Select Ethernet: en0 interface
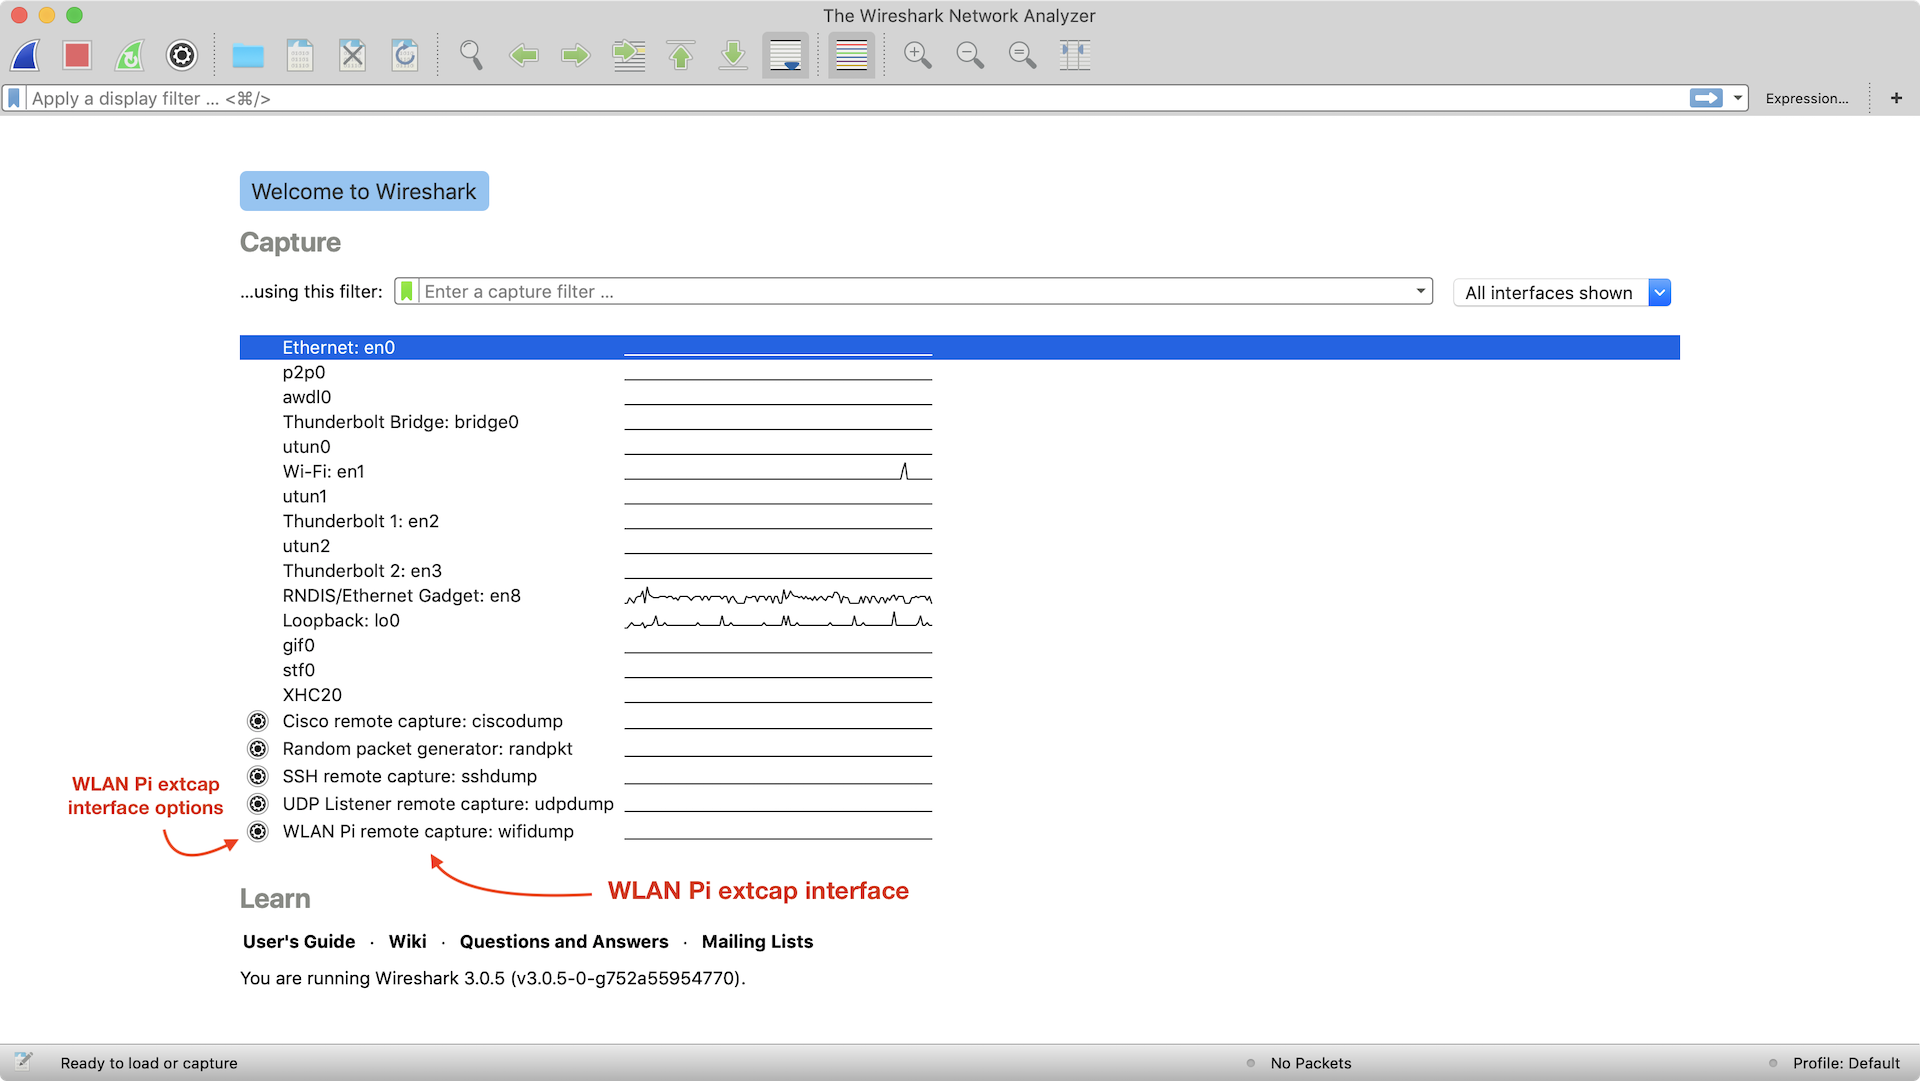 click(960, 347)
